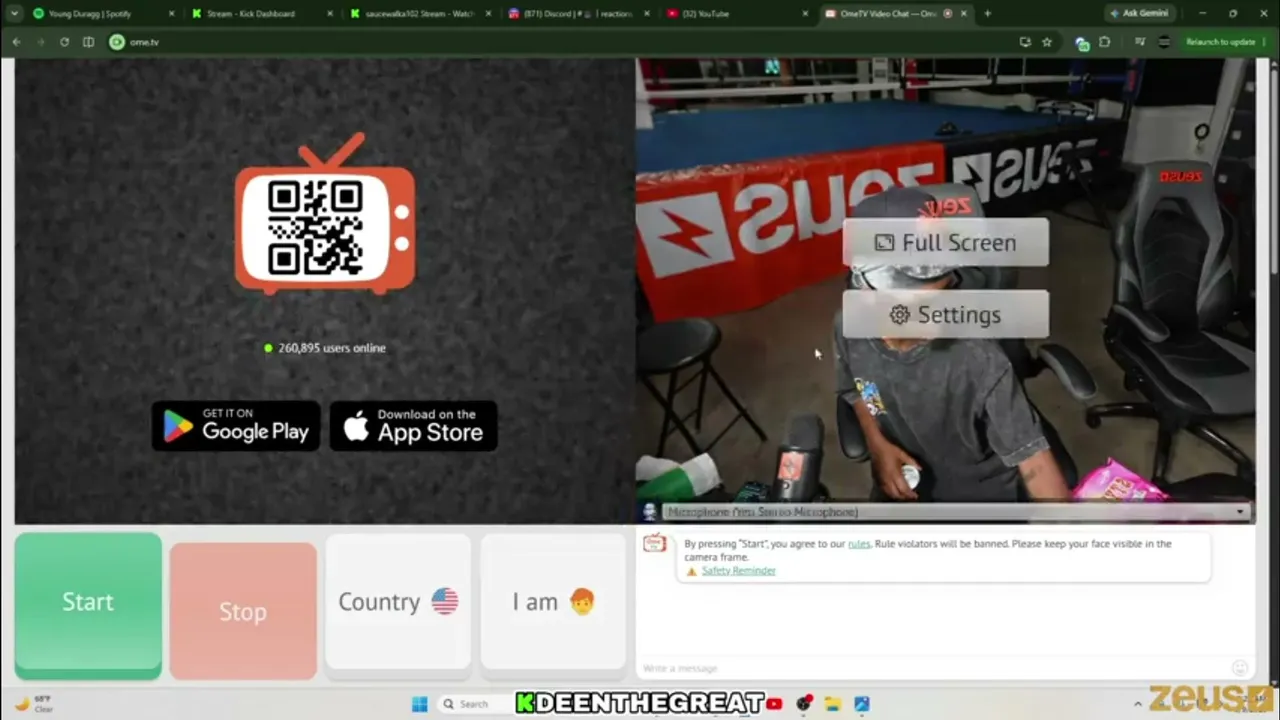1280x720 pixels.
Task: Click the Download on the App Store badge
Action: [x=413, y=426]
